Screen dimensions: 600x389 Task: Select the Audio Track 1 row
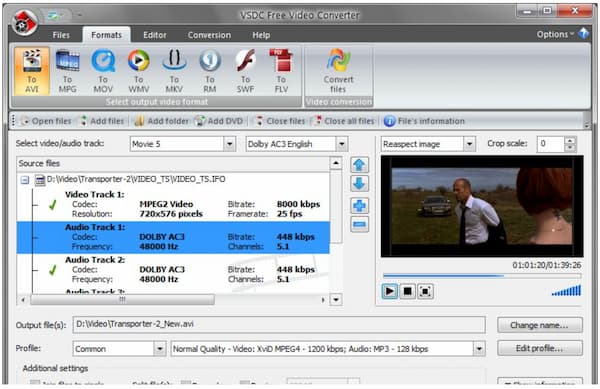pos(173,237)
